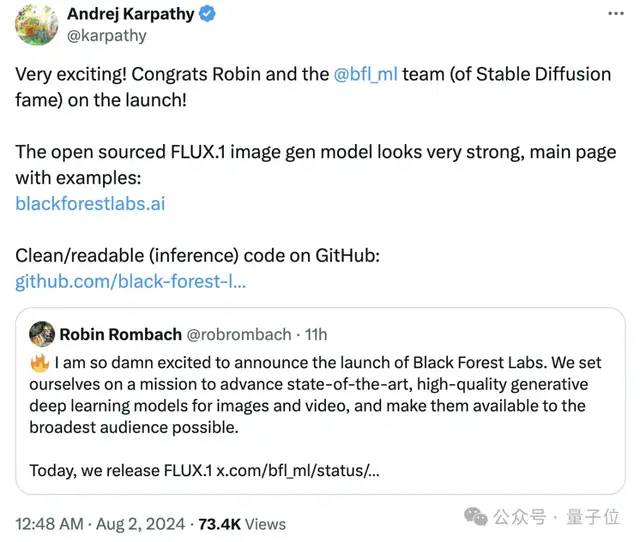Click the fire emoji in quoted tweet

[40, 363]
